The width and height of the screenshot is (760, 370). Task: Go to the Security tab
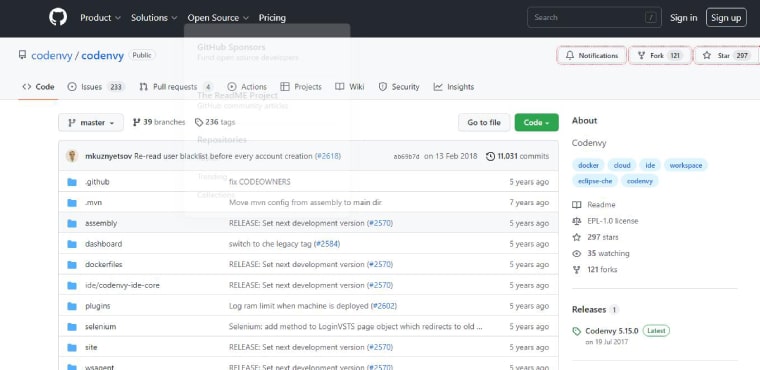[399, 87]
